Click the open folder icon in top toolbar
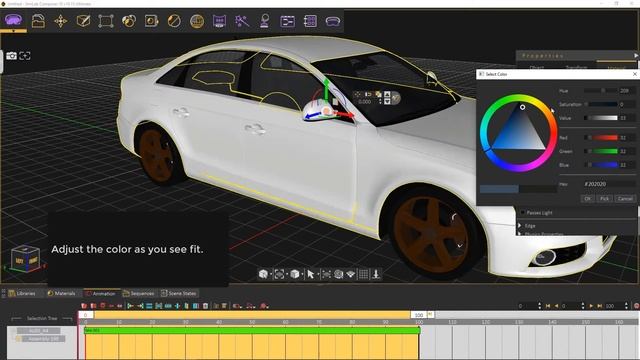This screenshot has width=640, height=360. coord(38,21)
